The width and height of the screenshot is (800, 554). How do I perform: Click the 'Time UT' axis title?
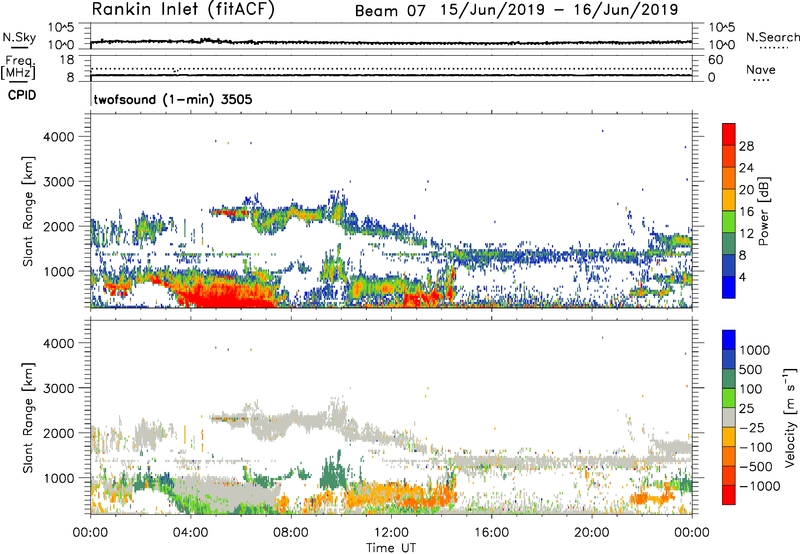point(391,547)
